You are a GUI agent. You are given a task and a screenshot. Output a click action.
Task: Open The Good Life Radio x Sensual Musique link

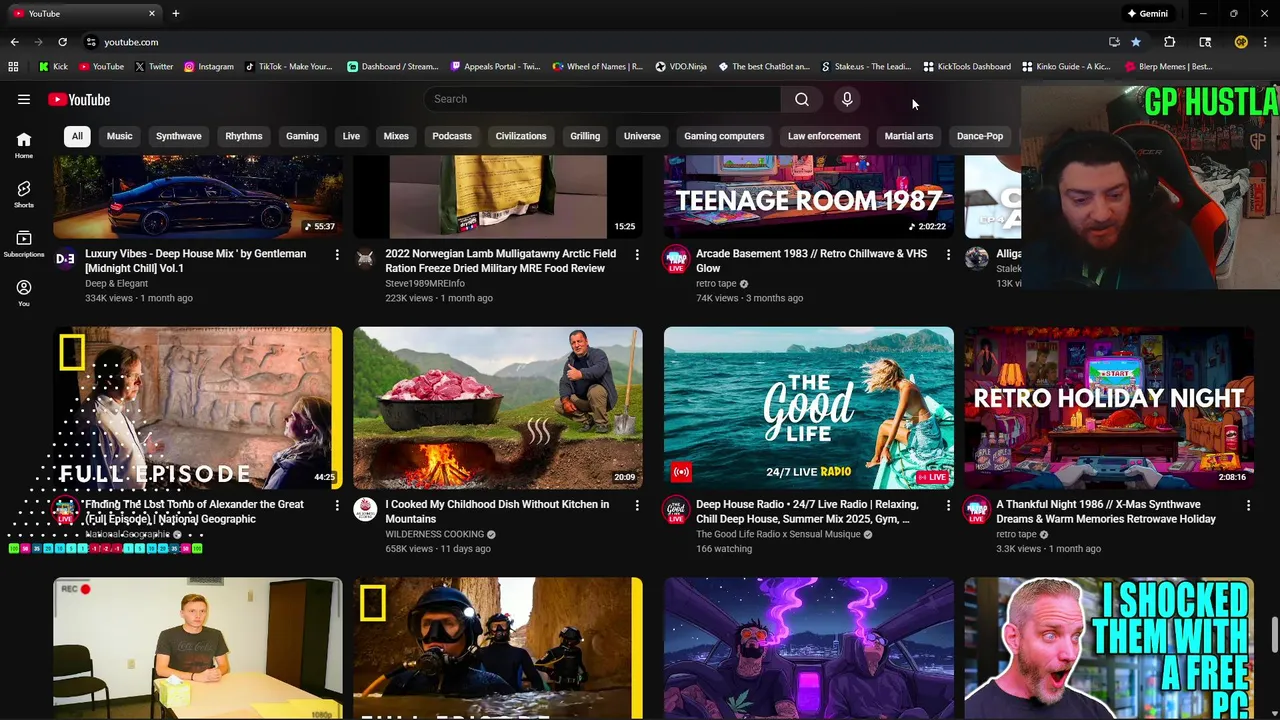point(778,534)
